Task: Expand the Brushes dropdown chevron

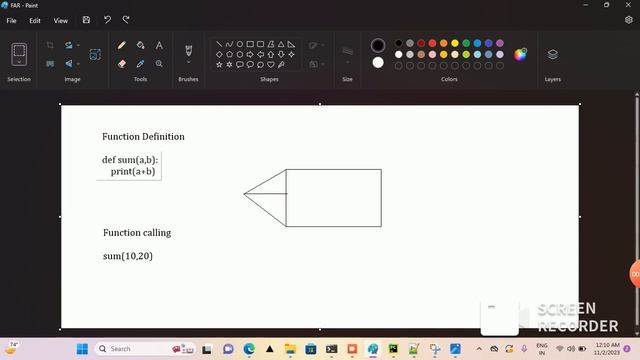Action: pyautogui.click(x=189, y=62)
